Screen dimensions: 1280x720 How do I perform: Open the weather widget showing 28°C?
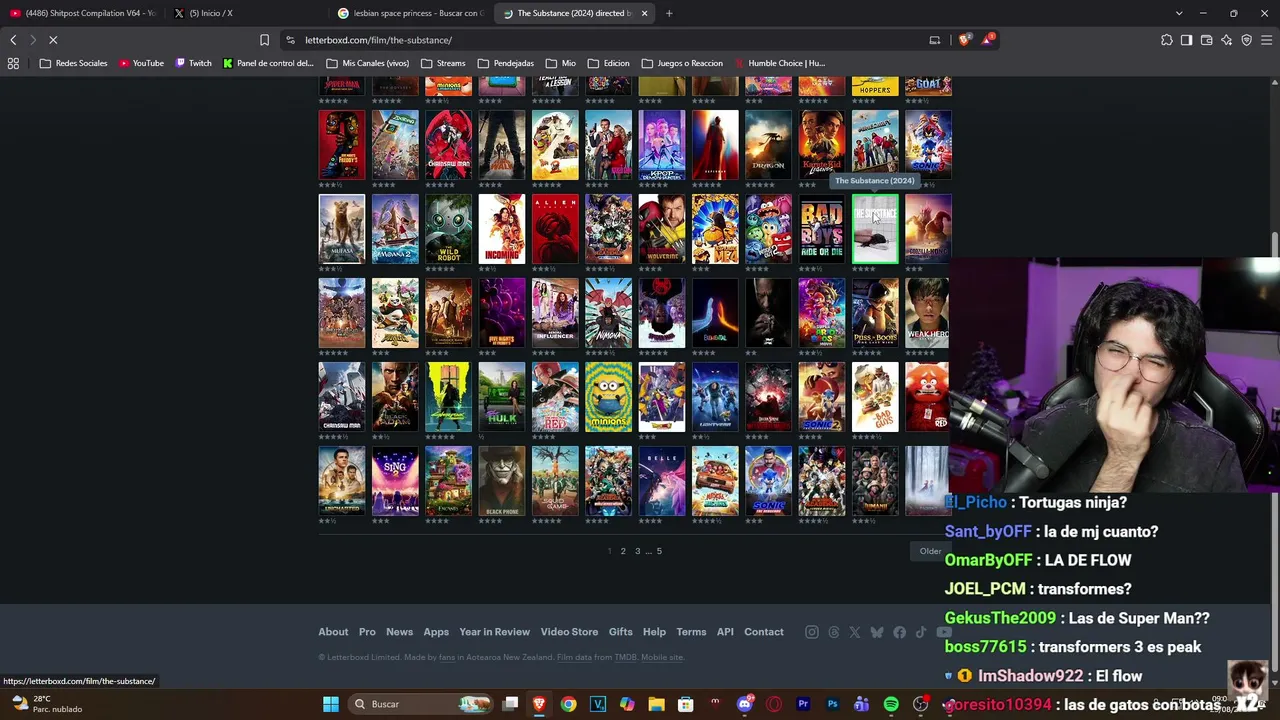pos(46,704)
